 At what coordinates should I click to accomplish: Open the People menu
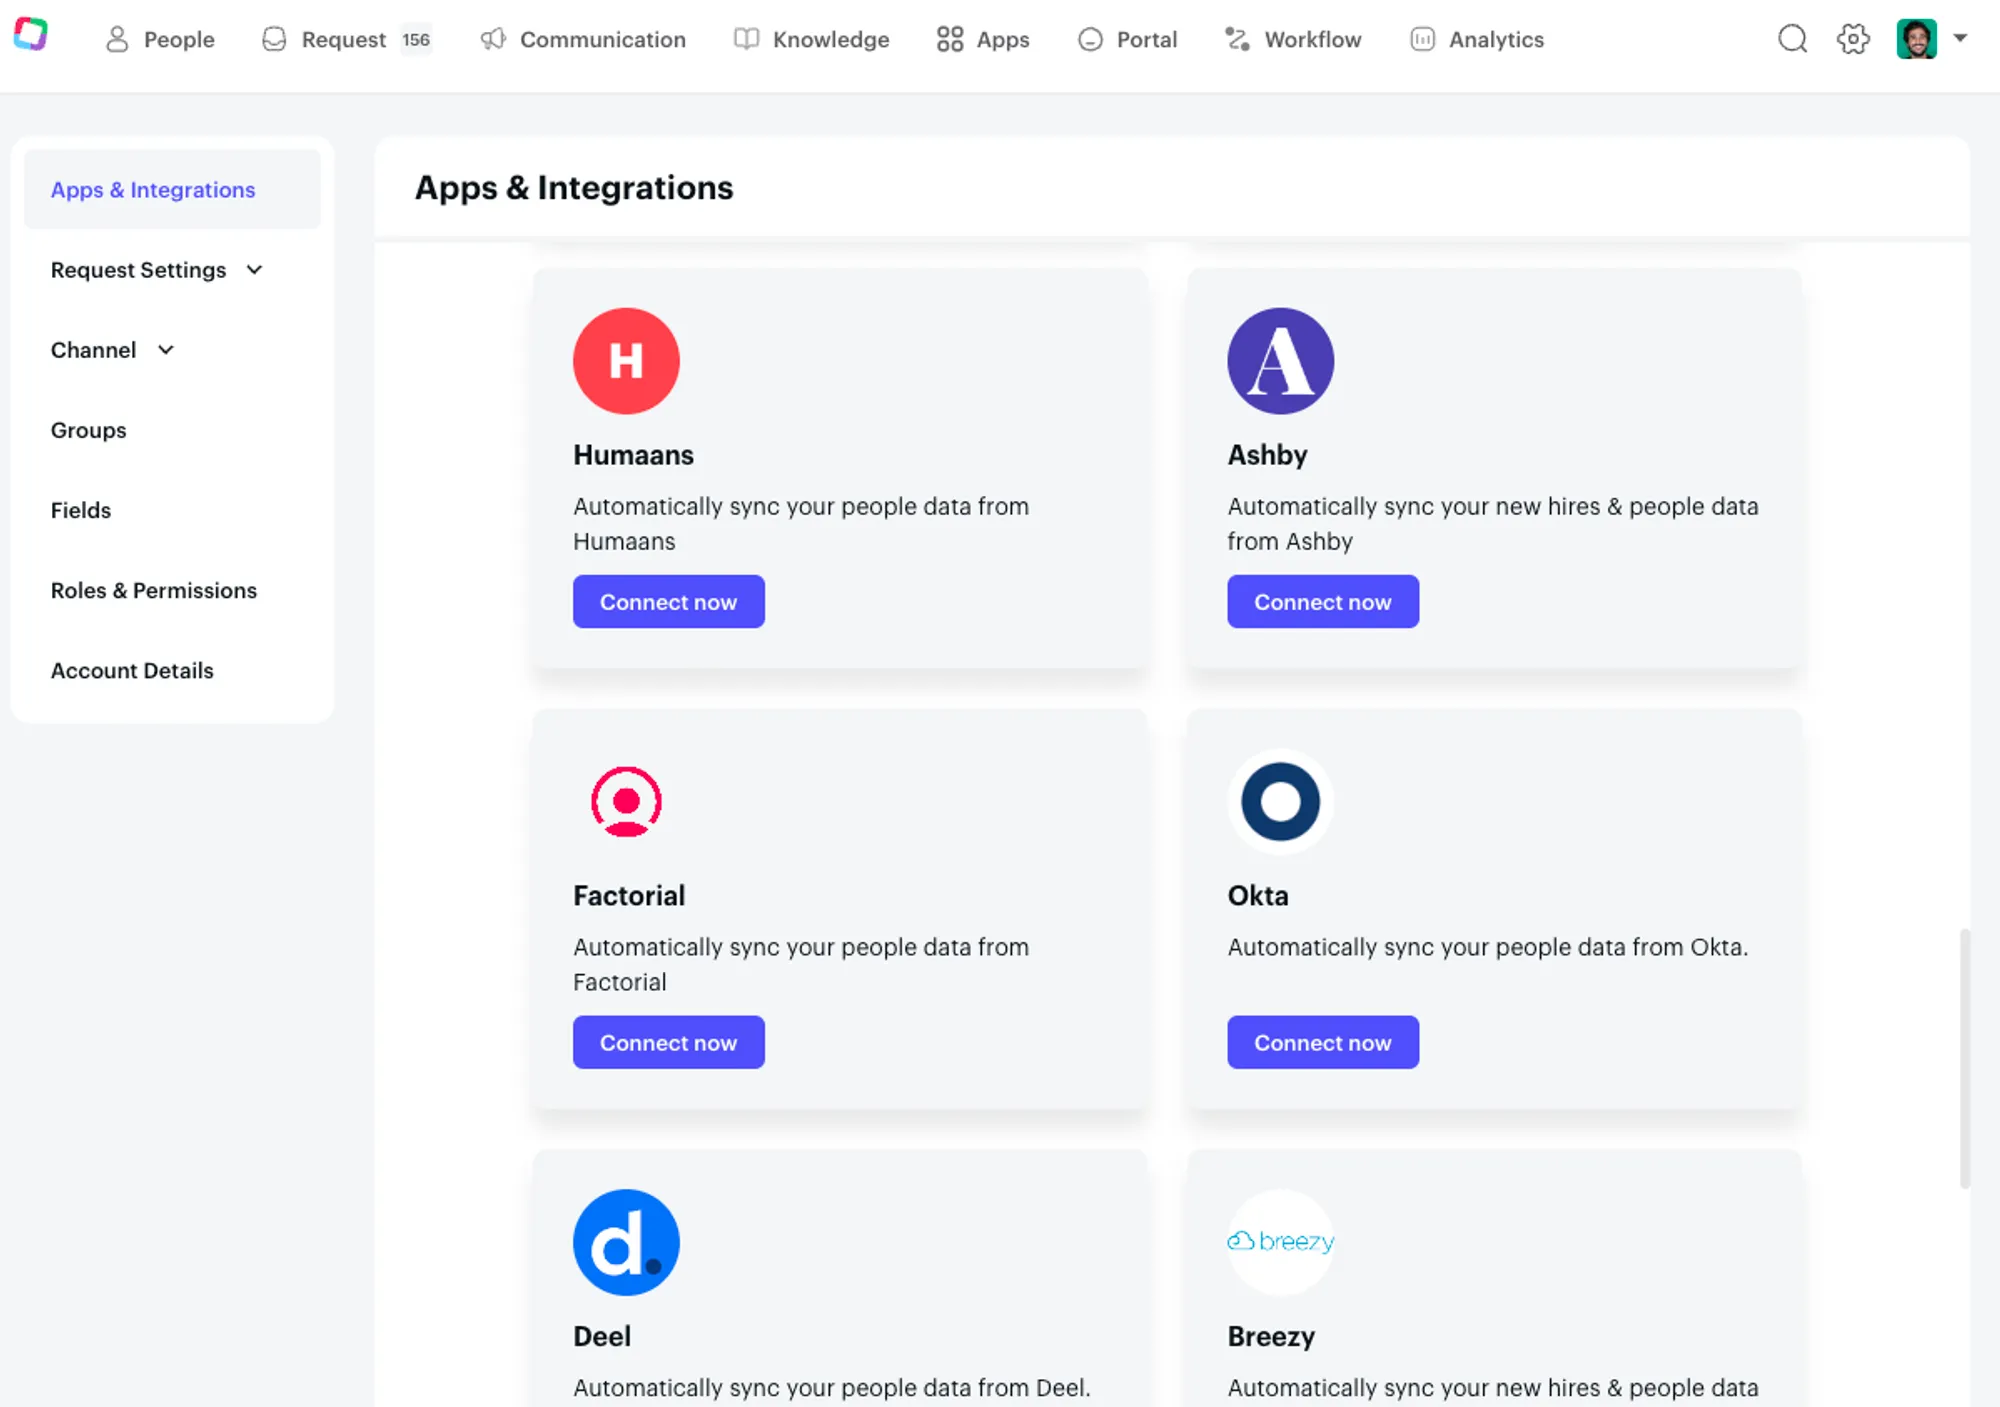tap(160, 39)
